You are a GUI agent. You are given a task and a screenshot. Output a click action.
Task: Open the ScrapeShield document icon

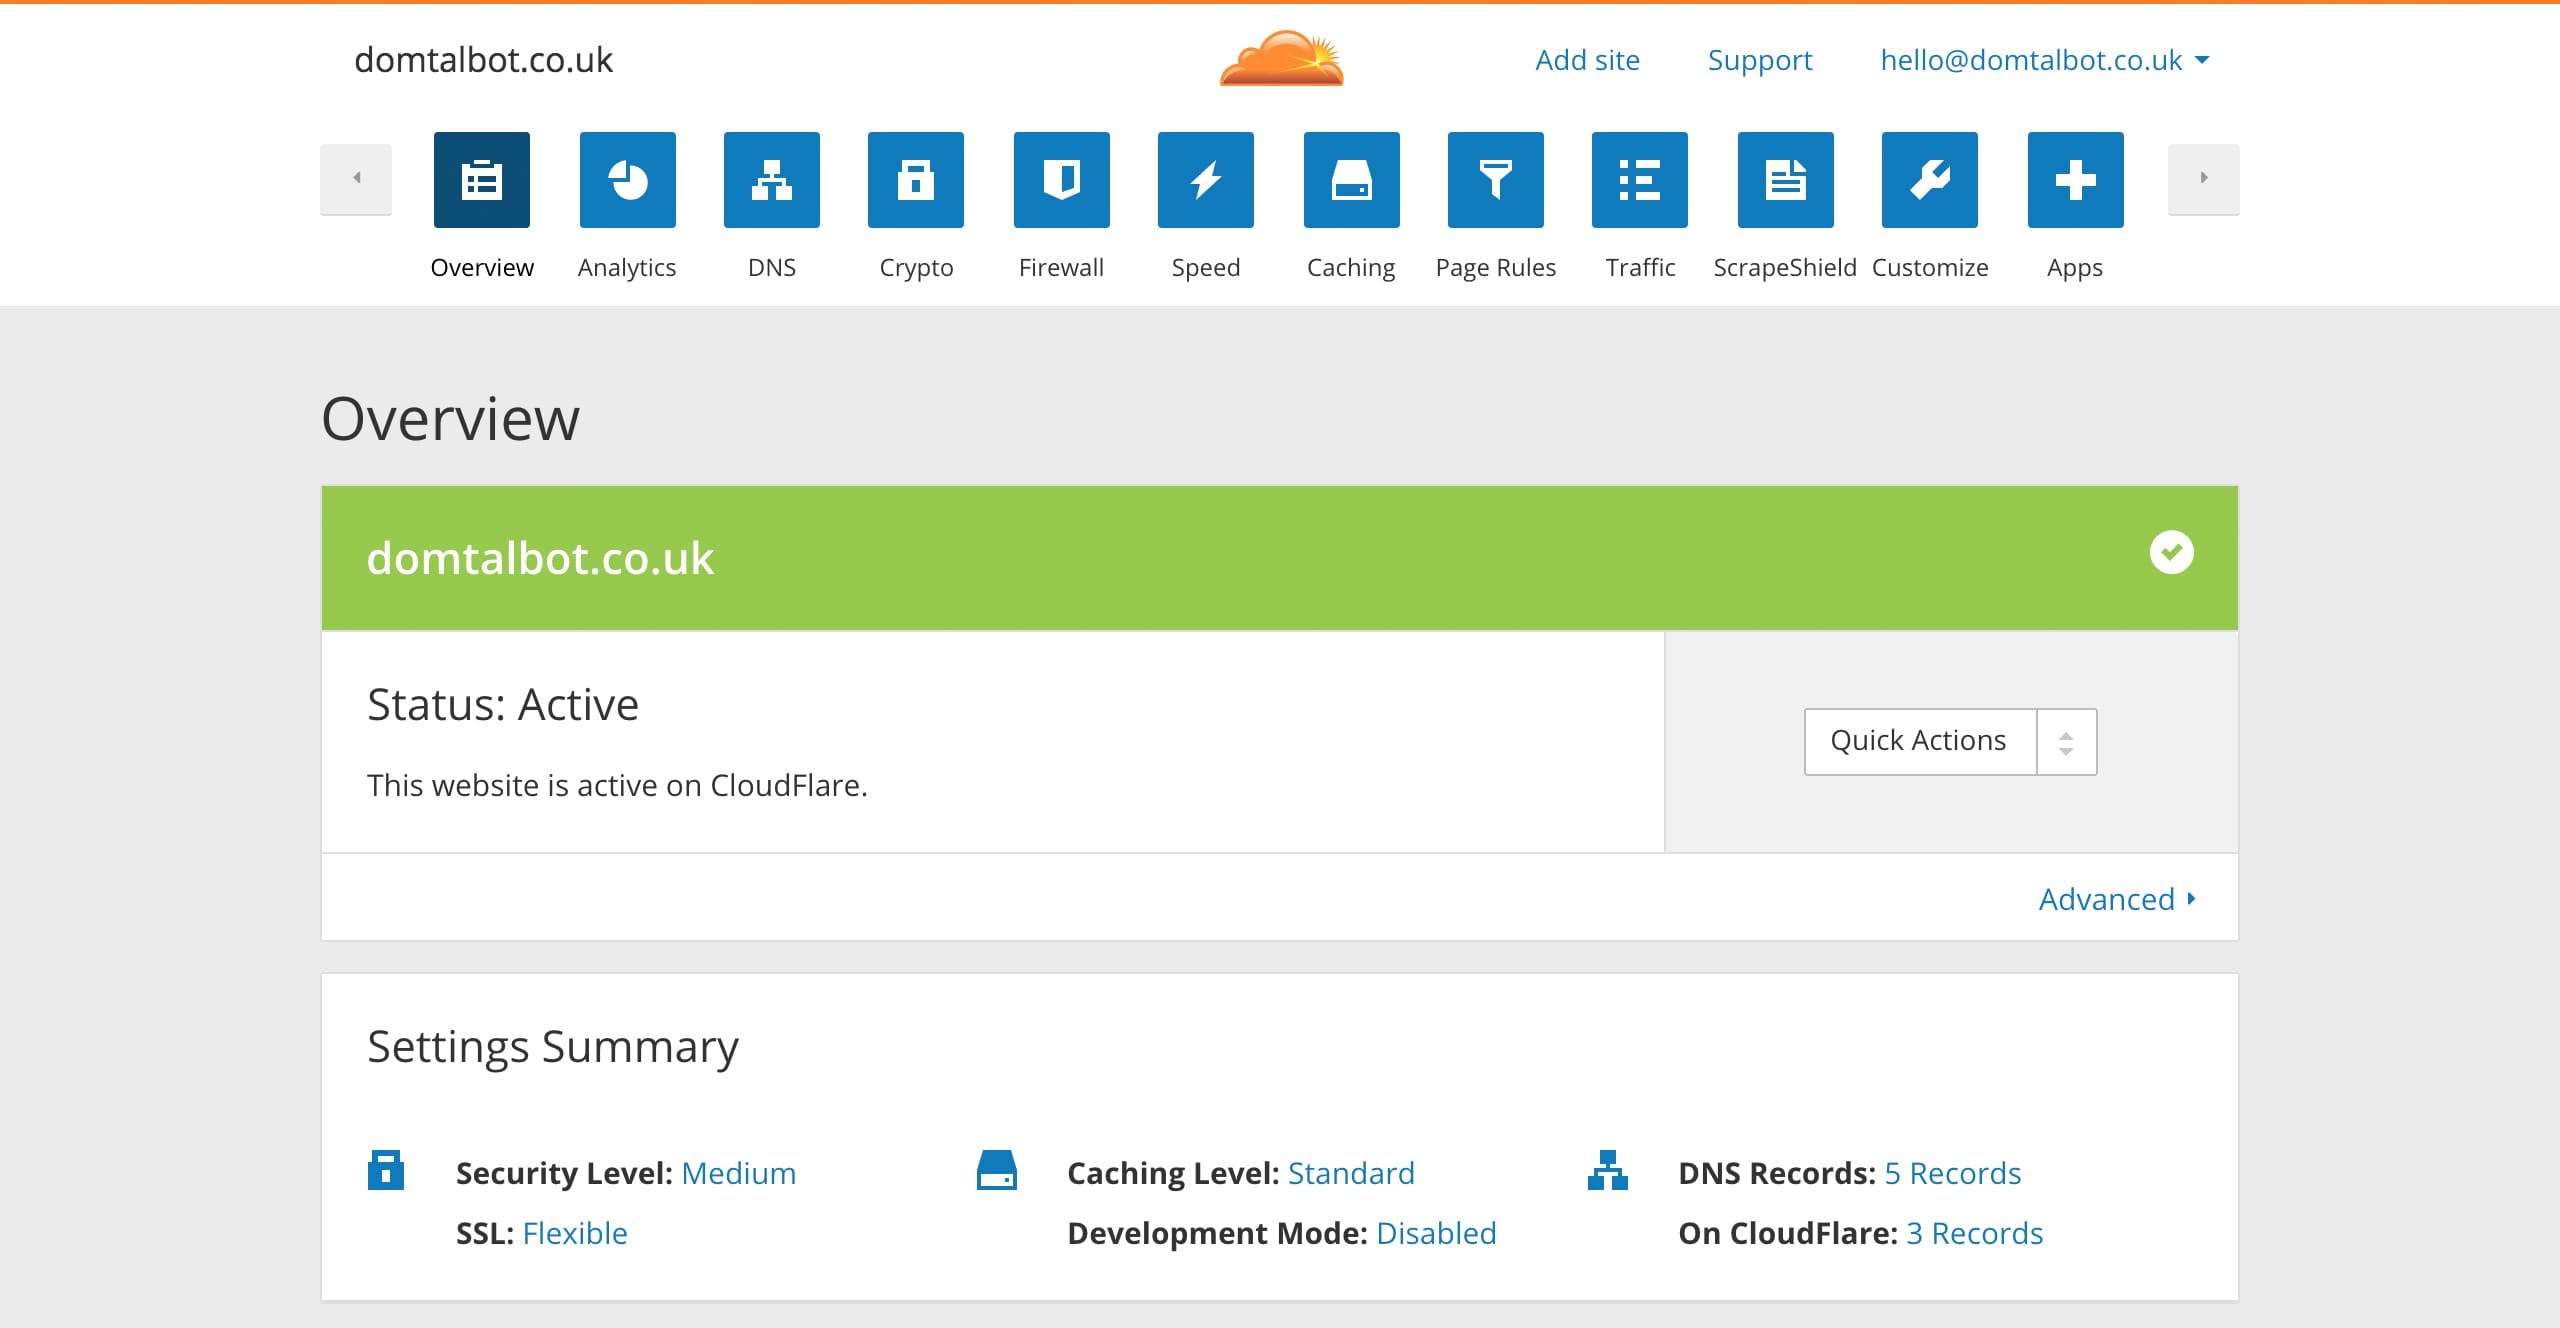pos(1785,180)
